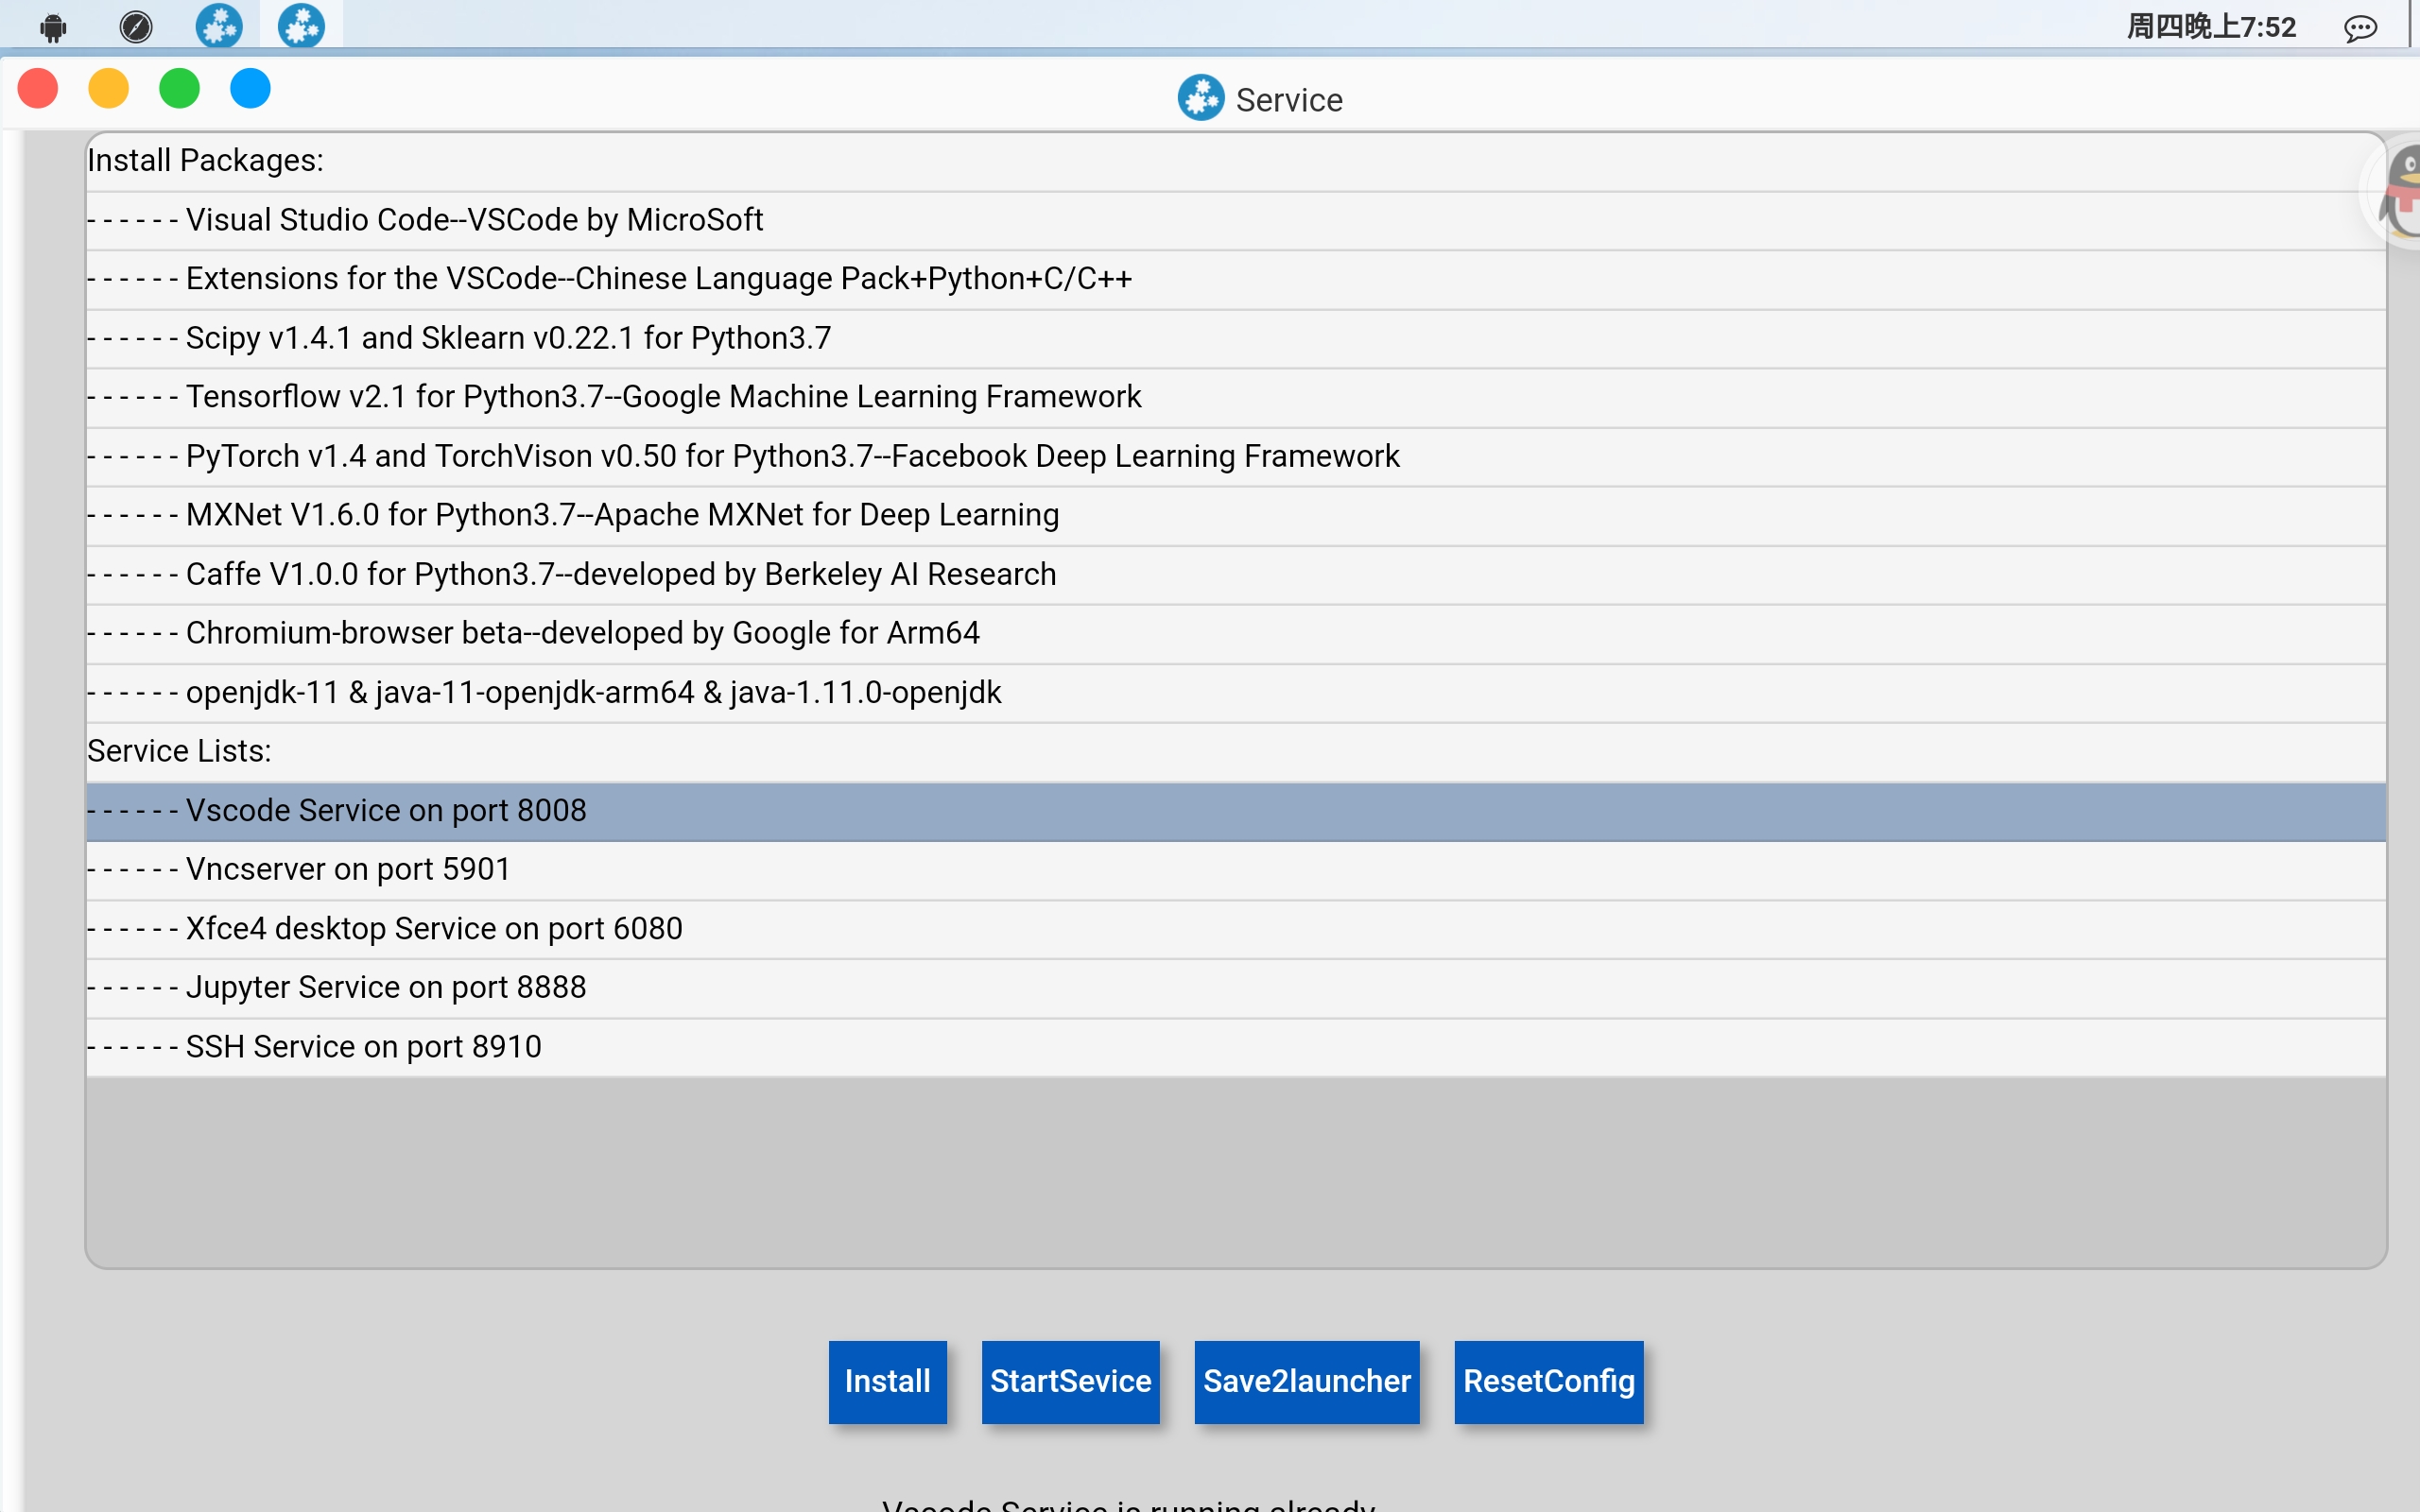Open the Android icon in top bar
This screenshot has width=2420, height=1512.
pyautogui.click(x=54, y=27)
